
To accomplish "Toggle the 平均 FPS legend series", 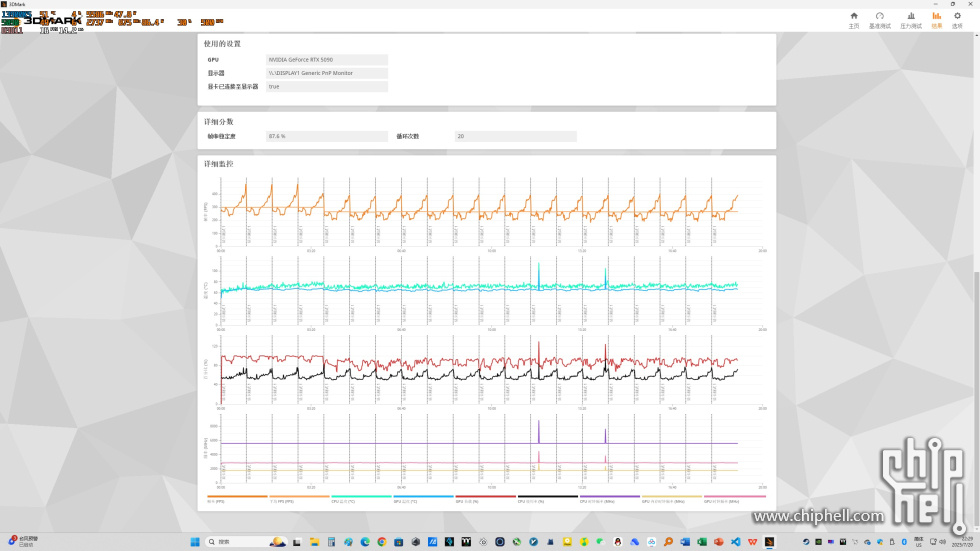I will coord(299,499).
